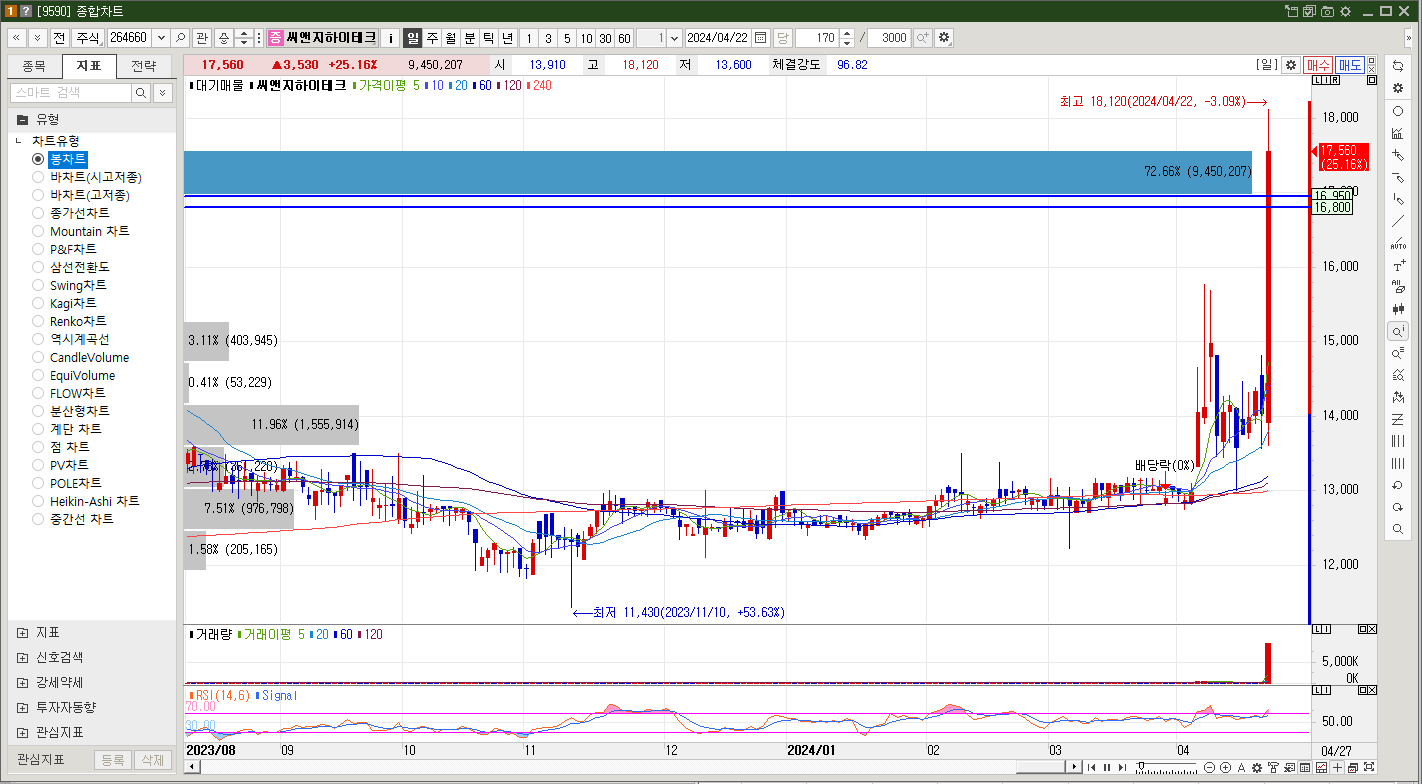Select the 주 weekly period

[x=432, y=38]
